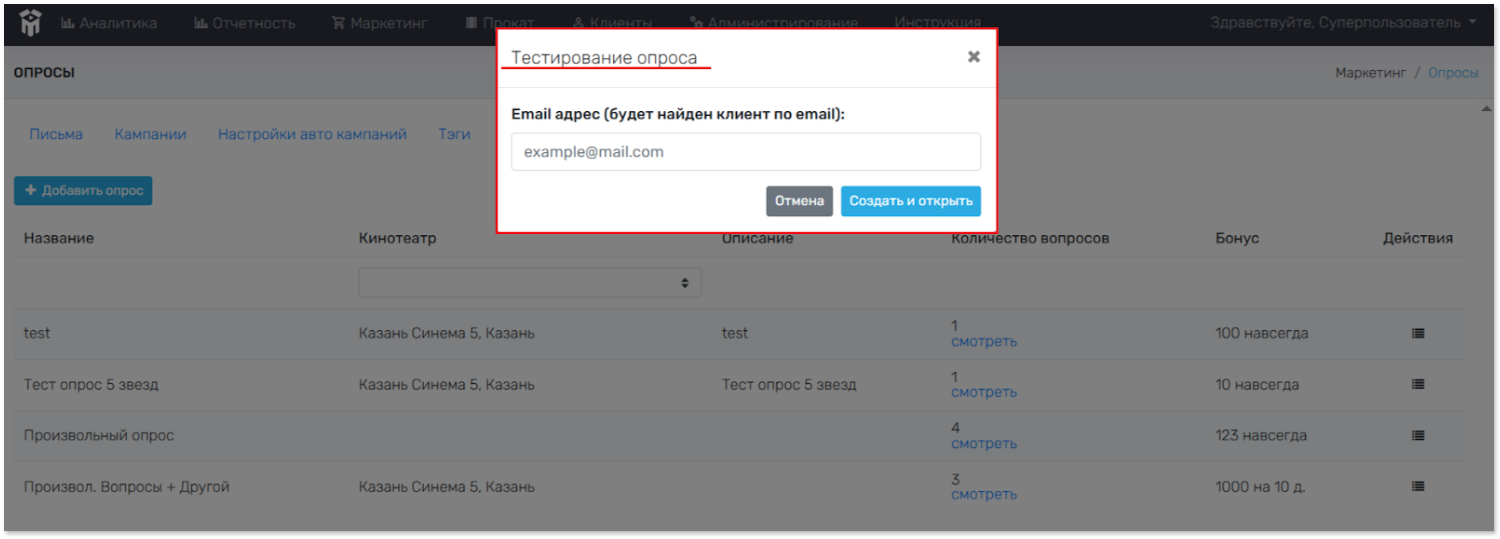Open the Аналитика menu
This screenshot has height=539, width=1500.
click(x=109, y=23)
